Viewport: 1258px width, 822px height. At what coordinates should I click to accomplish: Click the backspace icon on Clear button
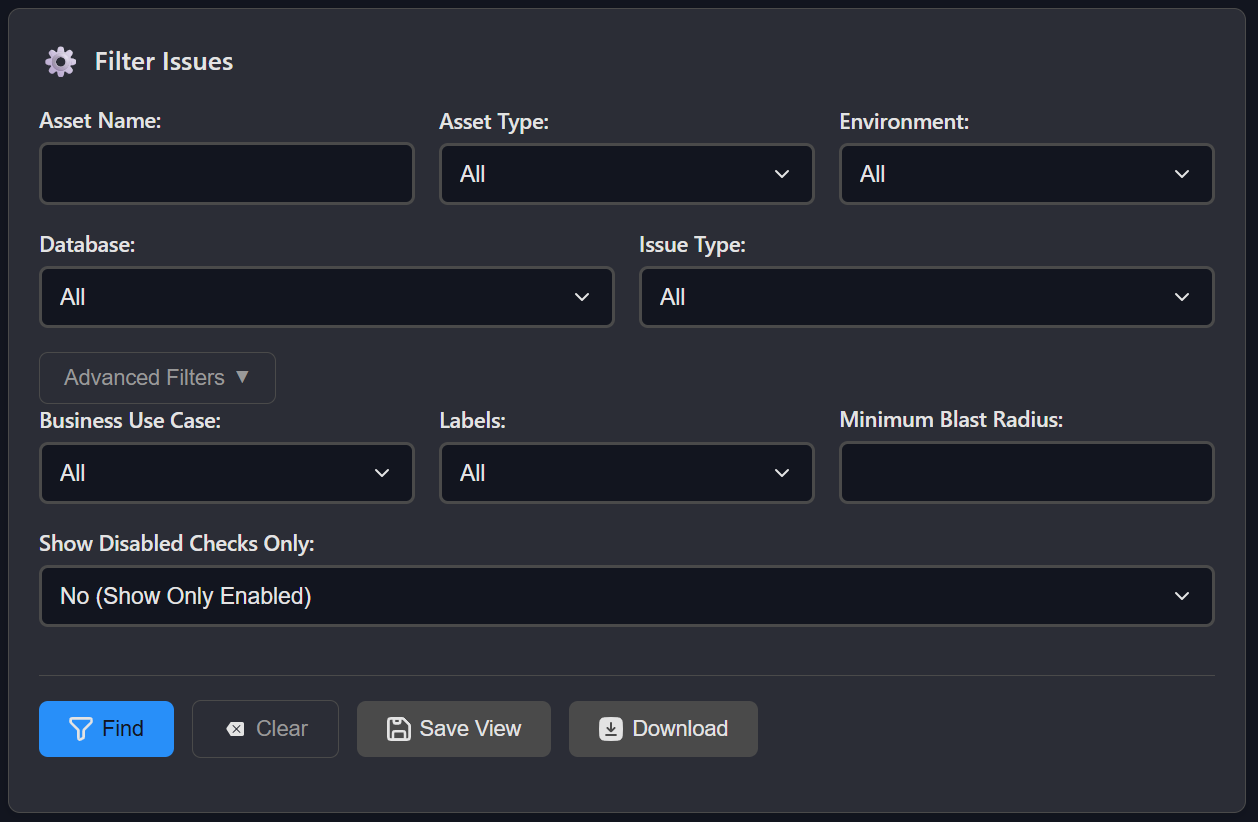click(x=235, y=729)
